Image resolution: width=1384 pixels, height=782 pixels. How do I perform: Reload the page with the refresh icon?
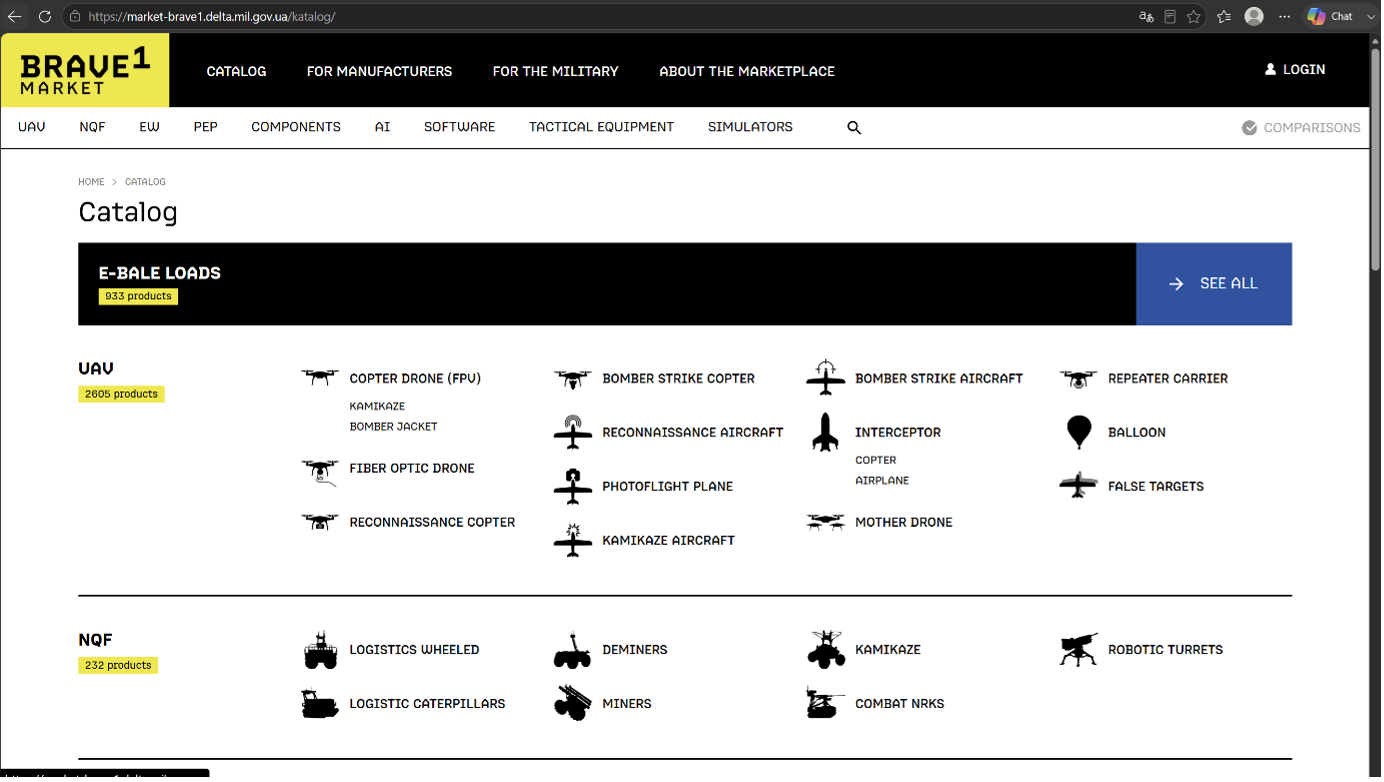pyautogui.click(x=45, y=17)
